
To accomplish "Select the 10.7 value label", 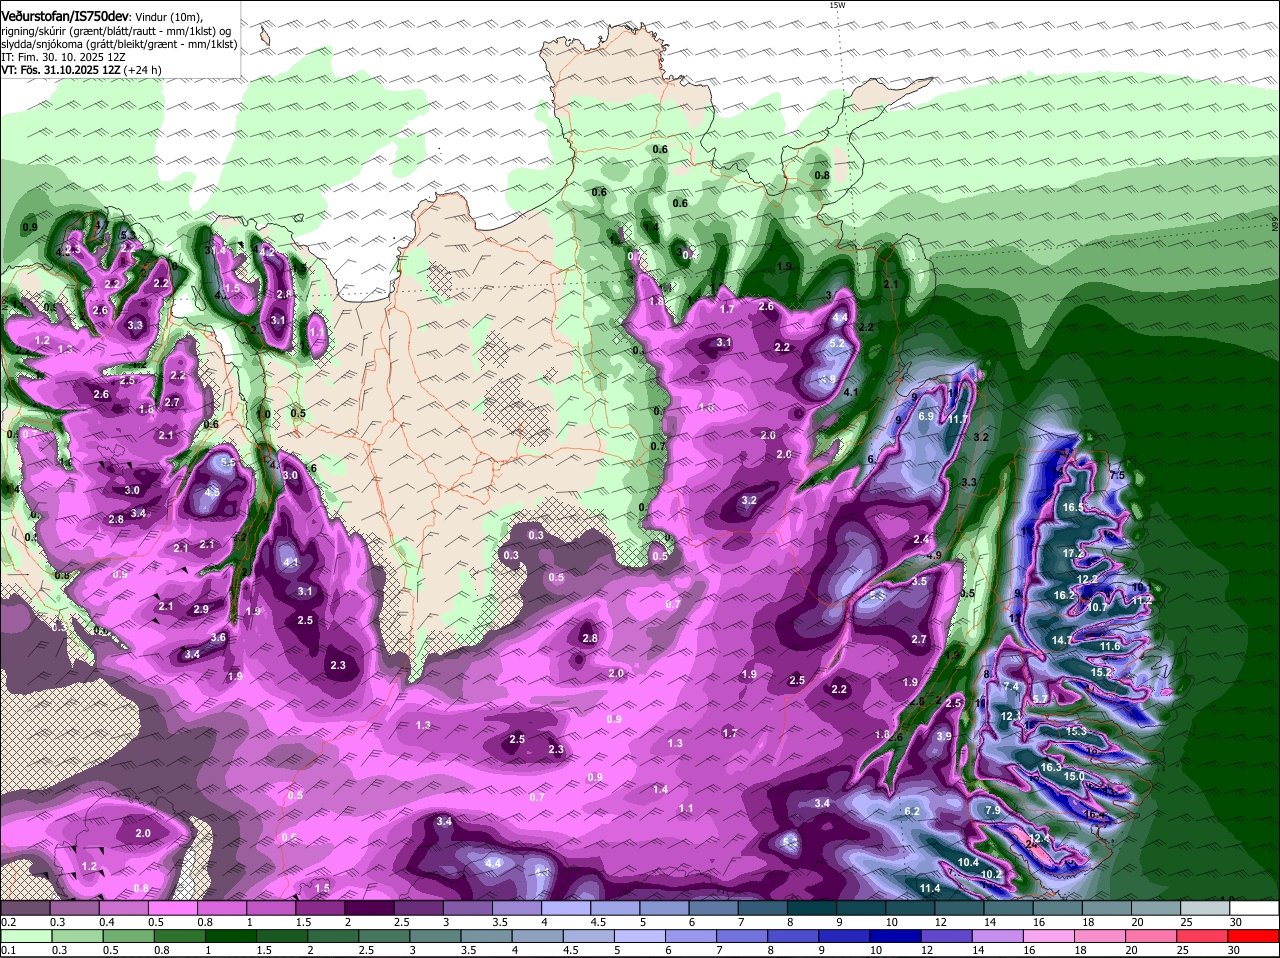I will pos(1098,607).
